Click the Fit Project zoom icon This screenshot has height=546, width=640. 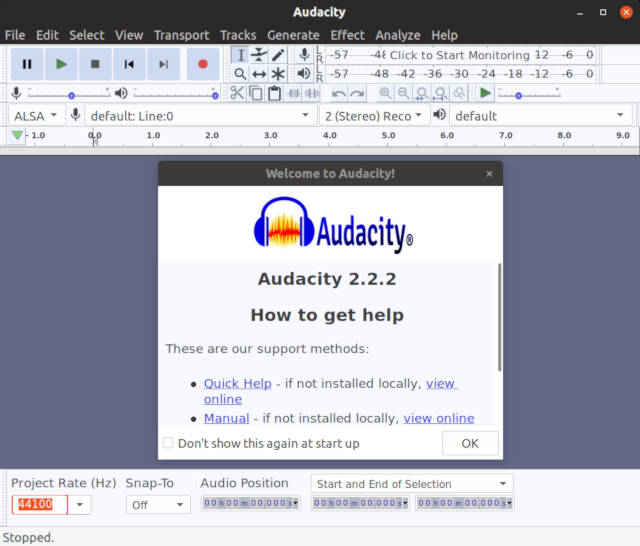coord(440,93)
